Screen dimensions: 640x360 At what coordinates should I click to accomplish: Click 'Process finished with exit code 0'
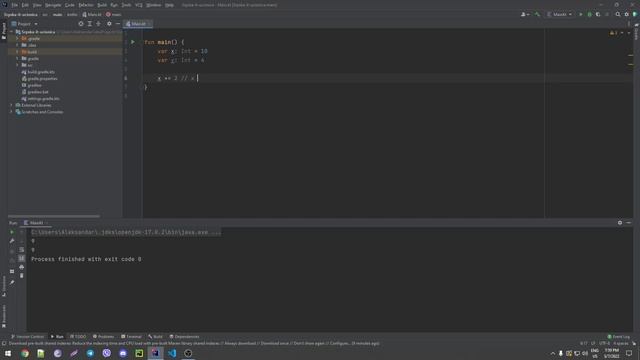pyautogui.click(x=86, y=259)
